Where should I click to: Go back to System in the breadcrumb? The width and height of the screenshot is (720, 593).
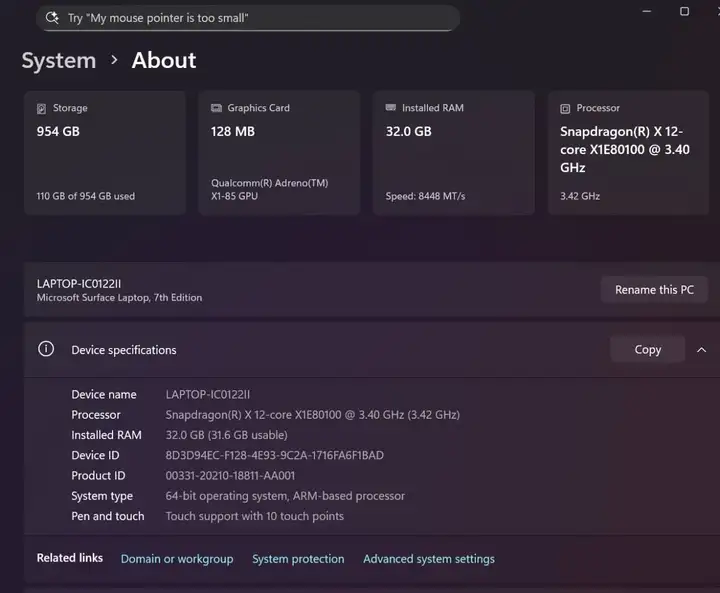point(59,61)
